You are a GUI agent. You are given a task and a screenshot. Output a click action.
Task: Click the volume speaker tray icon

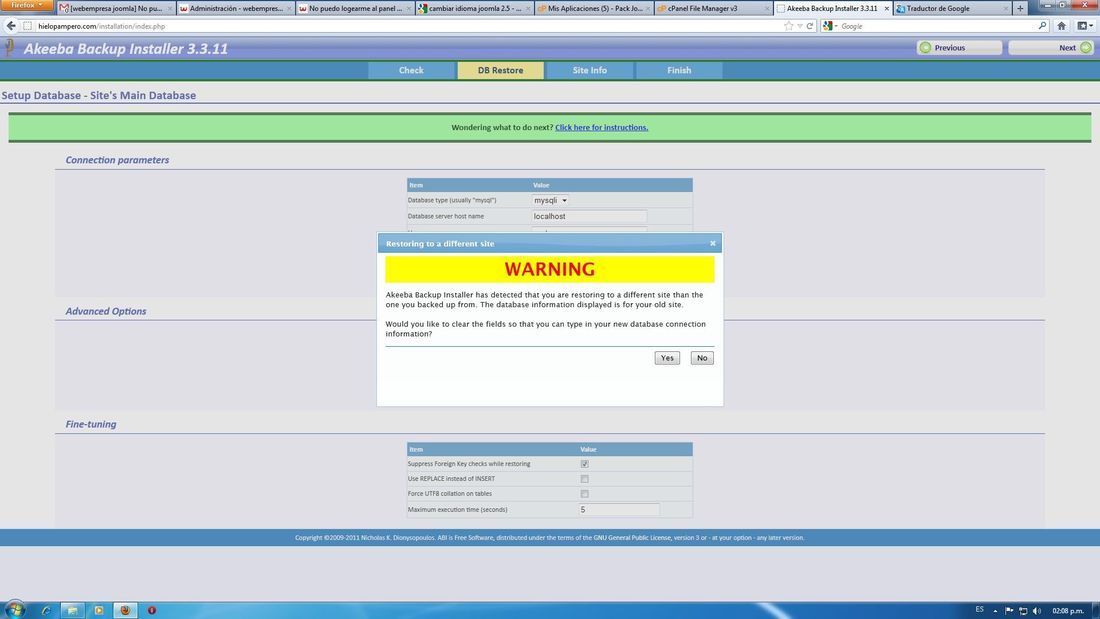[x=1037, y=611]
